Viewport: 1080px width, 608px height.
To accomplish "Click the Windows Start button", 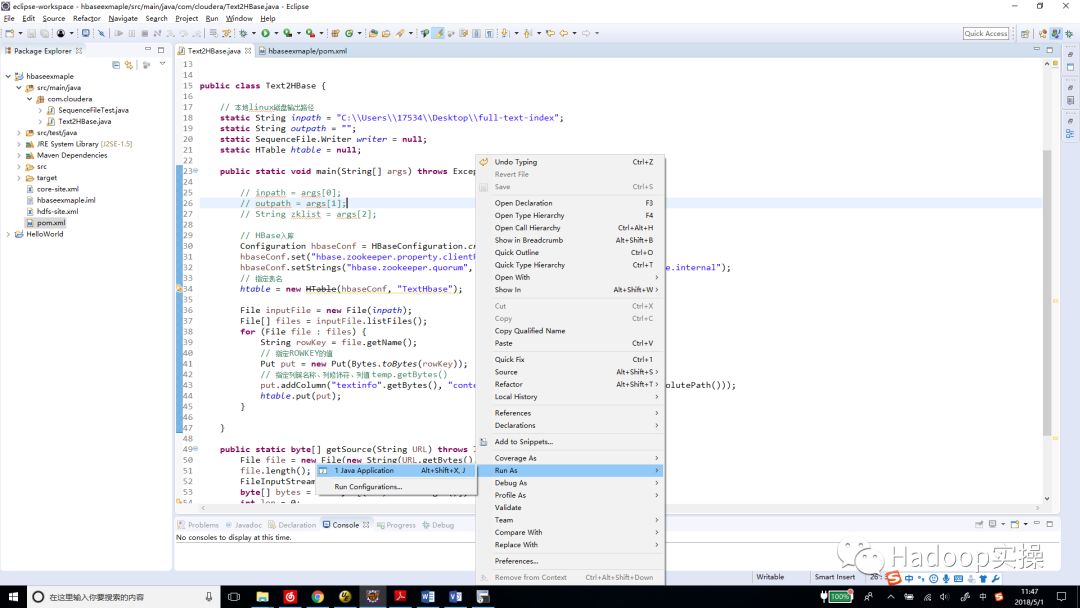I will coord(13,596).
